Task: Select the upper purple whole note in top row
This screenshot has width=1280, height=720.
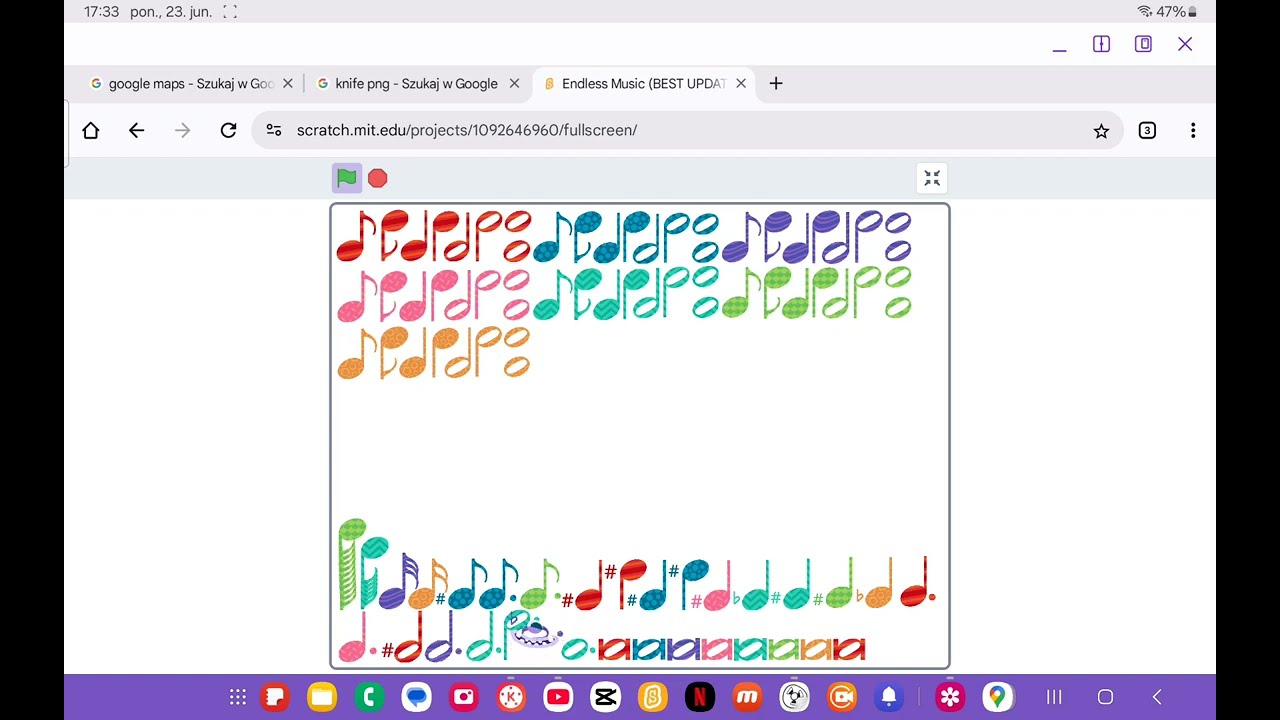Action: point(897,222)
